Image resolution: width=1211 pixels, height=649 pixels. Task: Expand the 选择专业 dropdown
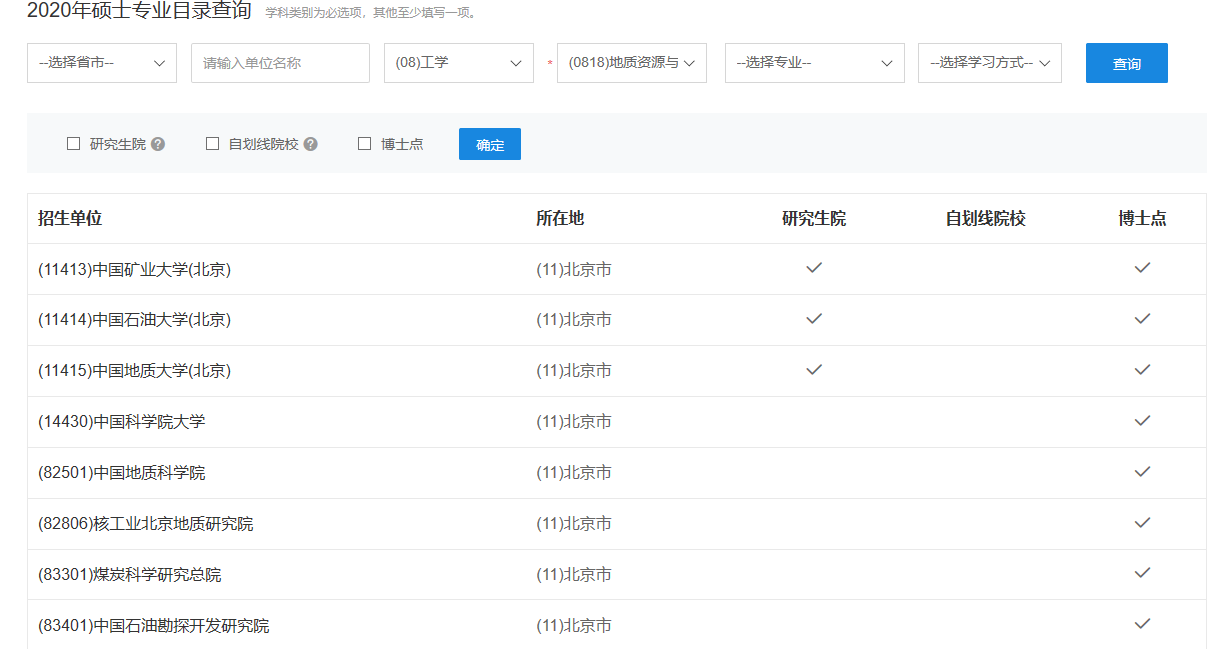coord(814,63)
